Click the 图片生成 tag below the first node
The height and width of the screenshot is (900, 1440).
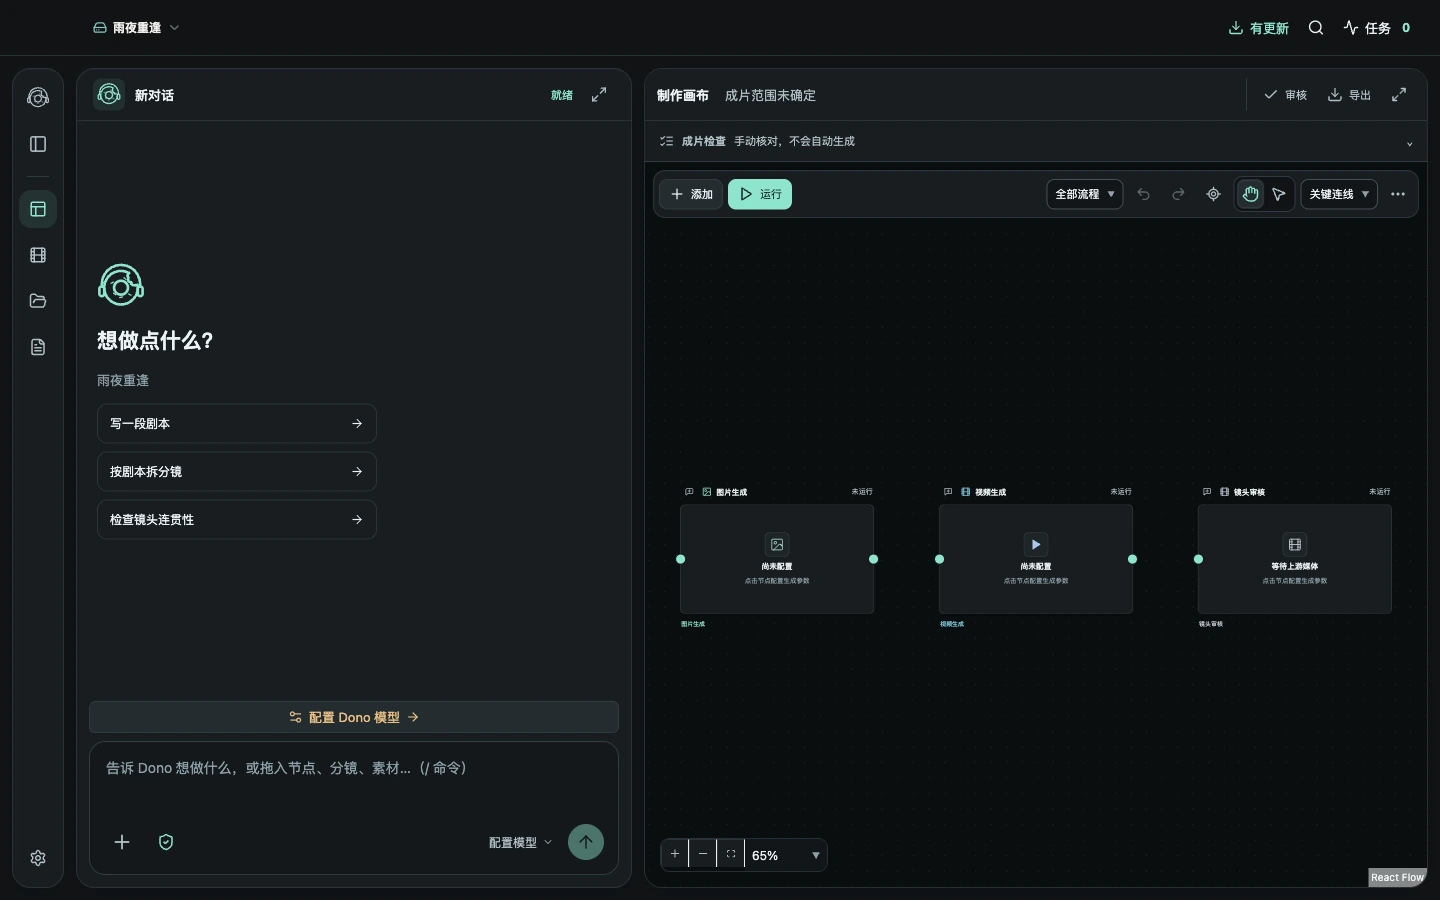(x=693, y=624)
